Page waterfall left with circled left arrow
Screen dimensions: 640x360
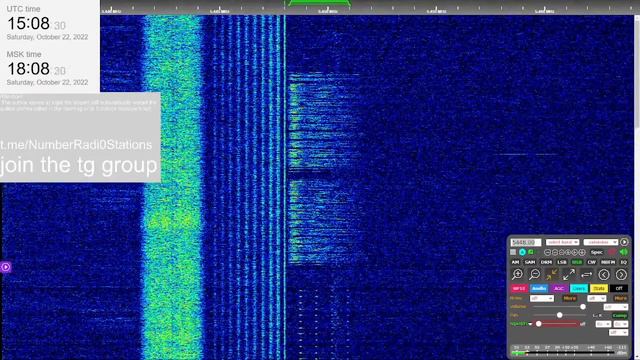(x=604, y=275)
